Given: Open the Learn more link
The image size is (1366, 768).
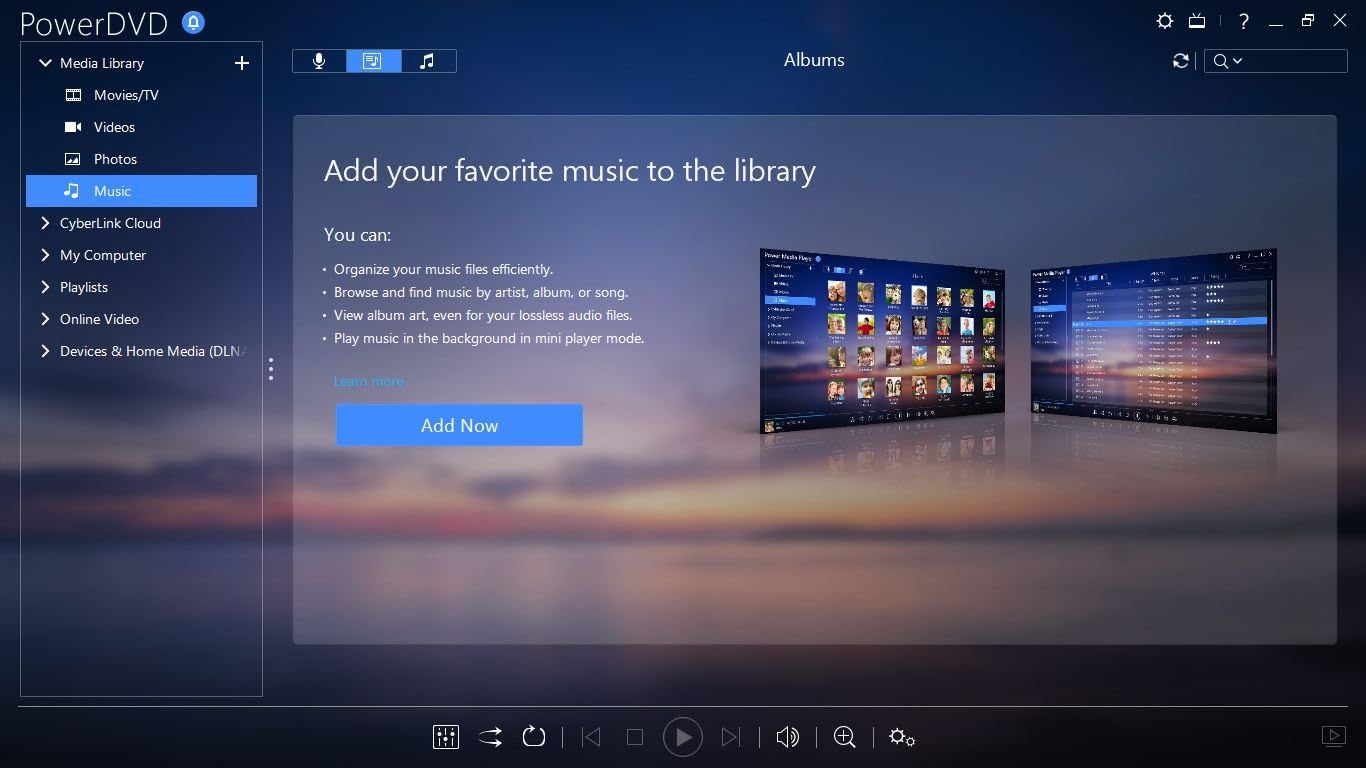Looking at the screenshot, I should (369, 381).
